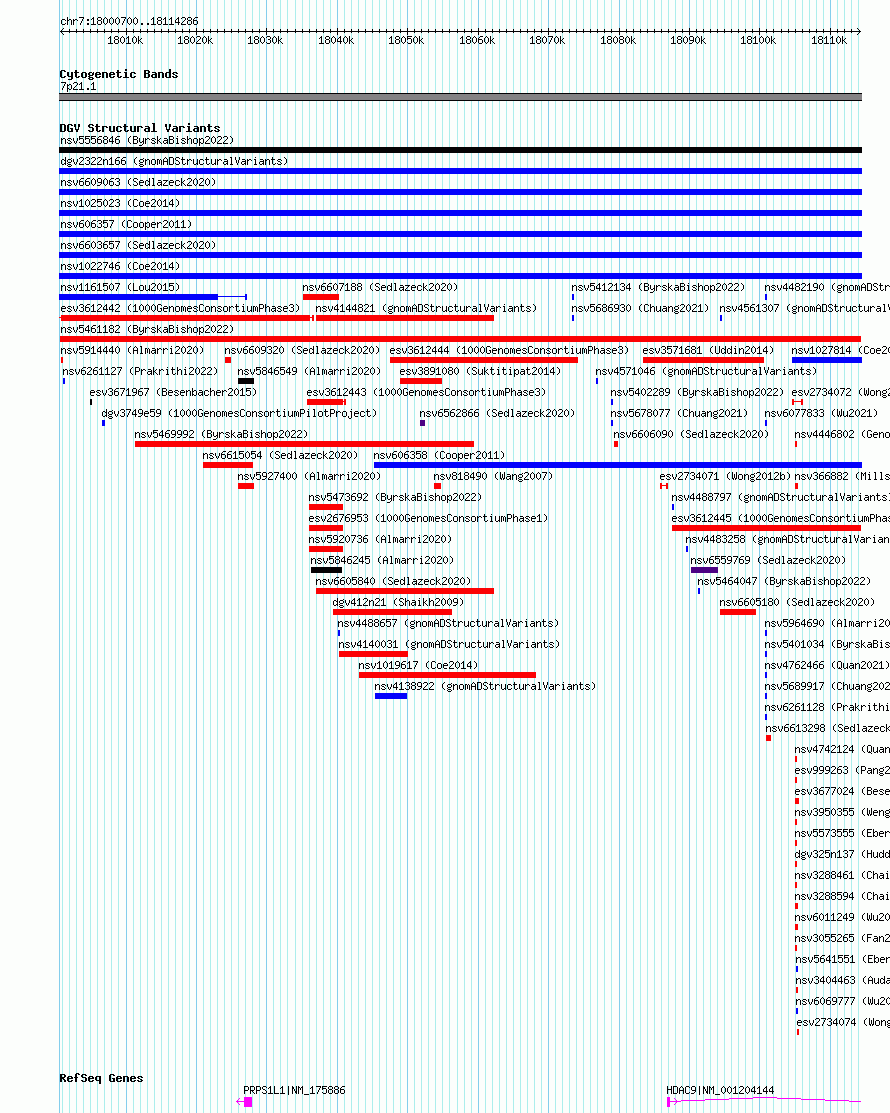Click the PRPS1L1|NM_175886 gene label
This screenshot has height=1113, width=890.
coord(295,1090)
